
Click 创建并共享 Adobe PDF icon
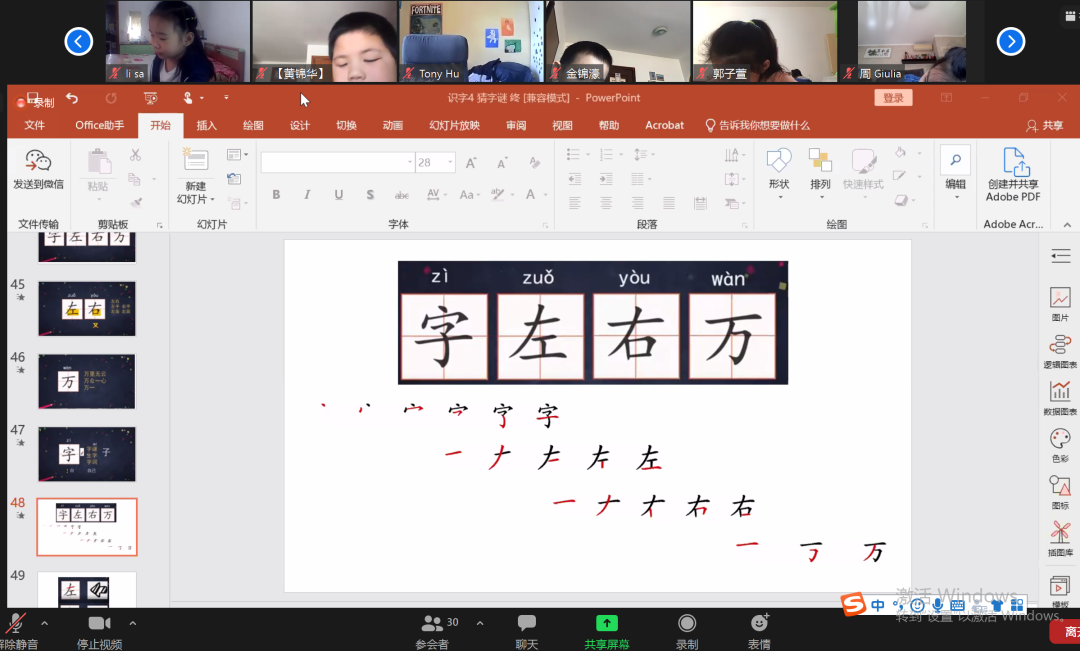pyautogui.click(x=1013, y=170)
